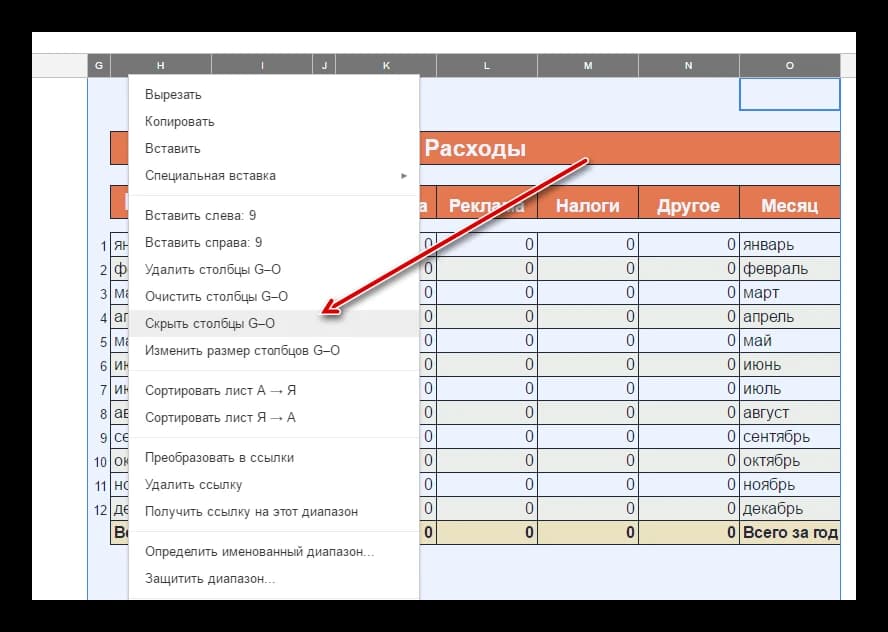888x632 pixels.
Task: Sort sheet with 'Сортировать лист Я → А'
Action: [220, 417]
